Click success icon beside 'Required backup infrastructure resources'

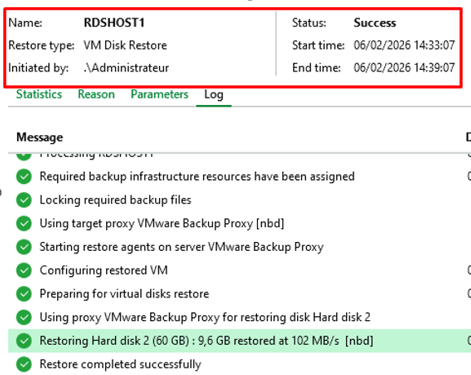24,176
